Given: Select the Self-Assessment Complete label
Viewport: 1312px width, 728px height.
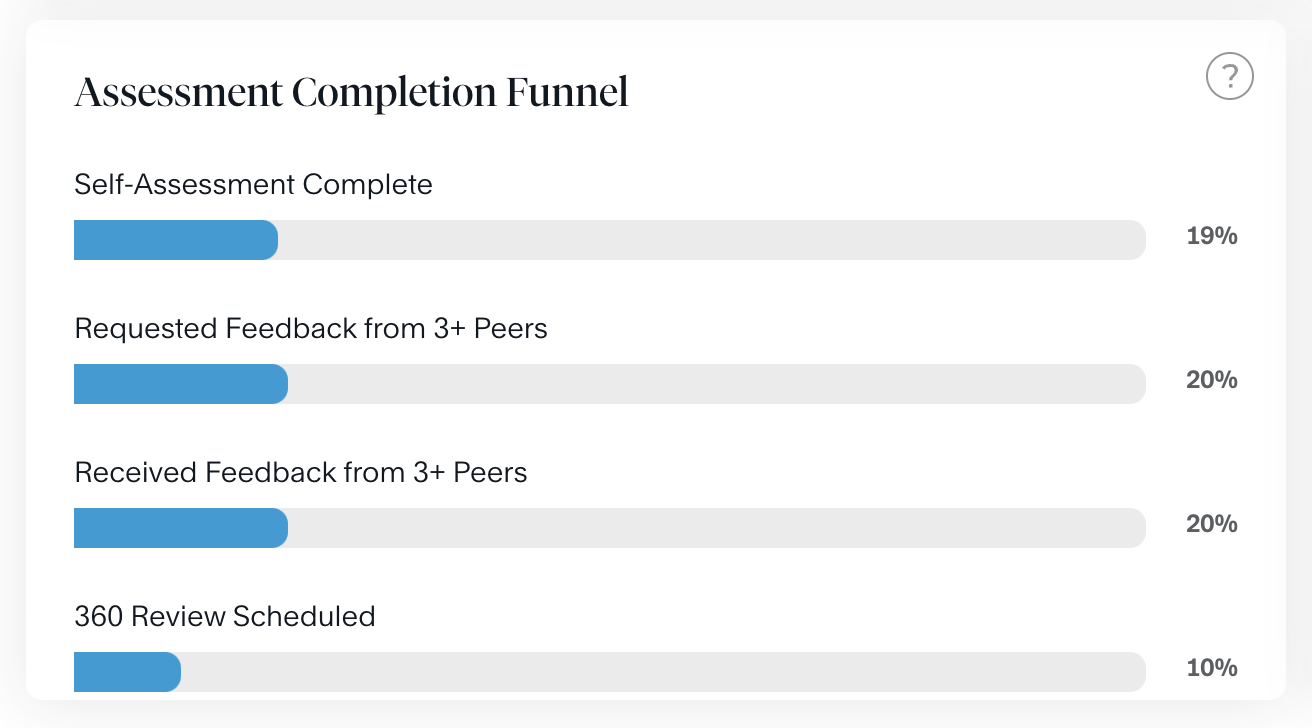Looking at the screenshot, I should [x=253, y=185].
